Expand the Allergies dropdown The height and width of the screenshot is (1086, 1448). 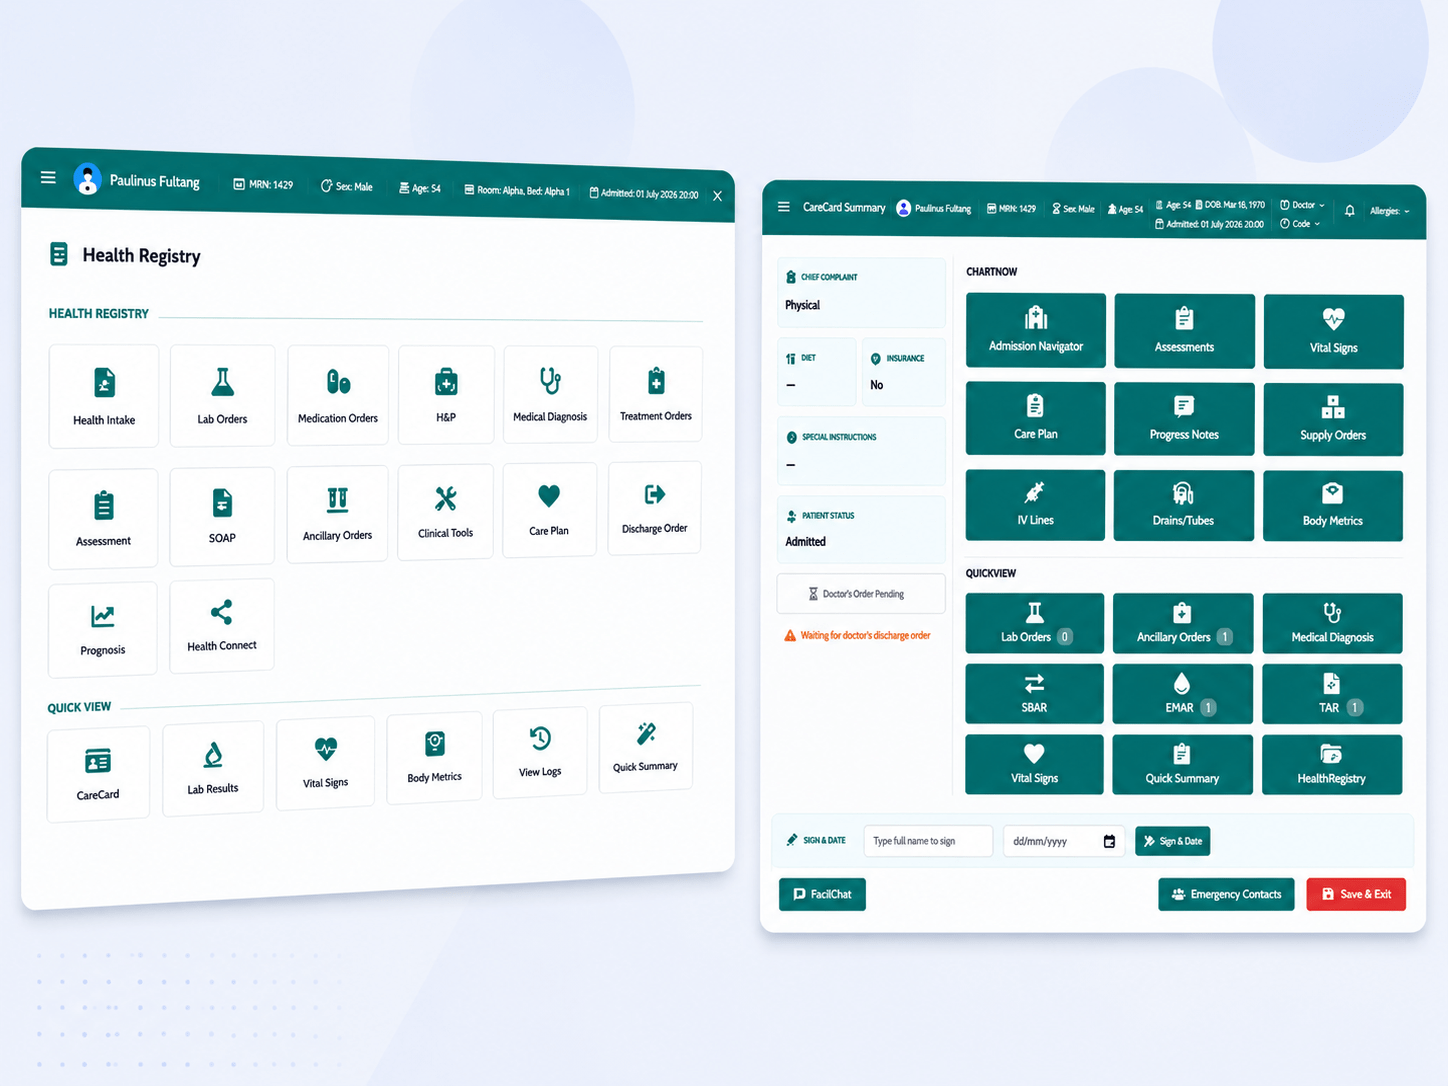pyautogui.click(x=1390, y=211)
